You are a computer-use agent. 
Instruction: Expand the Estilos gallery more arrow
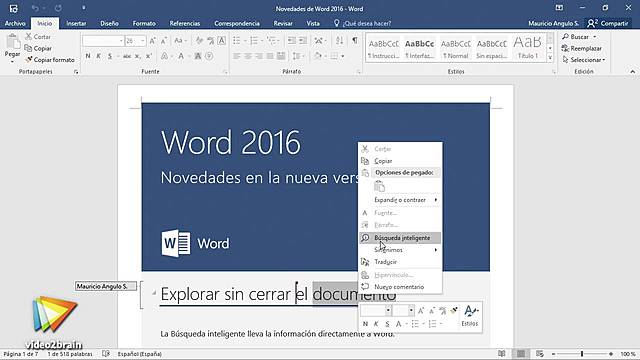tap(550, 58)
